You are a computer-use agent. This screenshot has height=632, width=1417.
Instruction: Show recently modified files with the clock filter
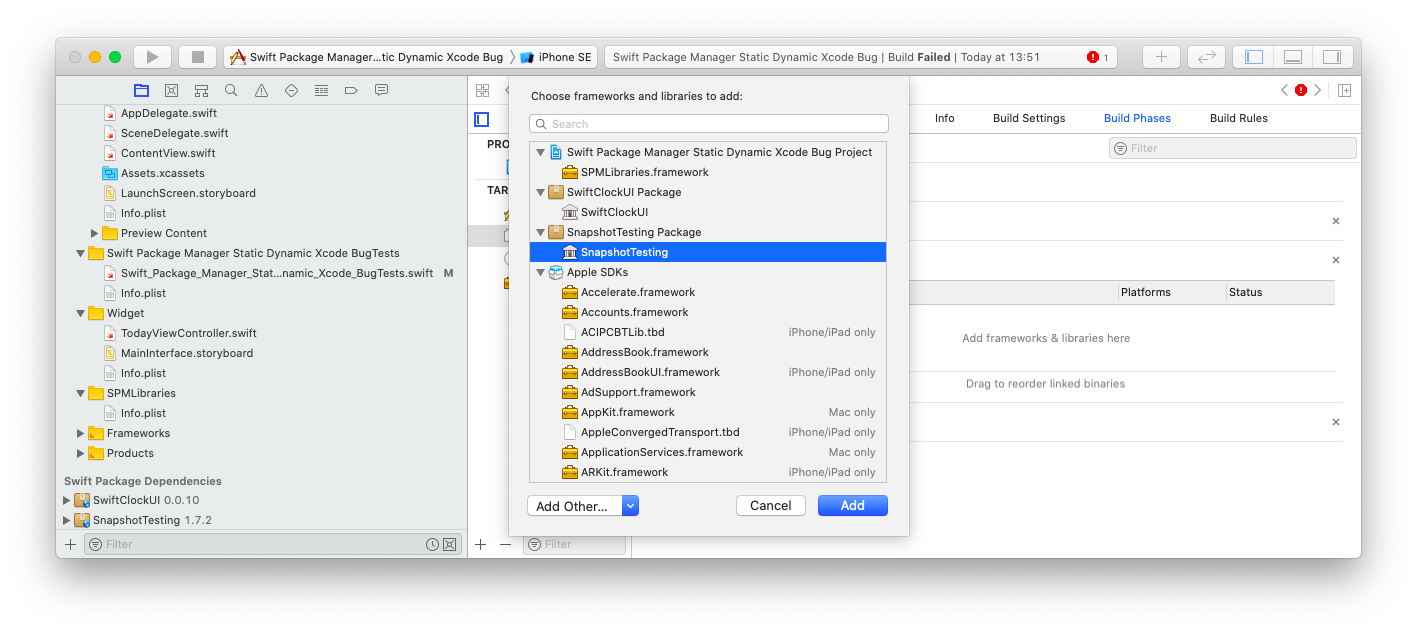tap(432, 544)
